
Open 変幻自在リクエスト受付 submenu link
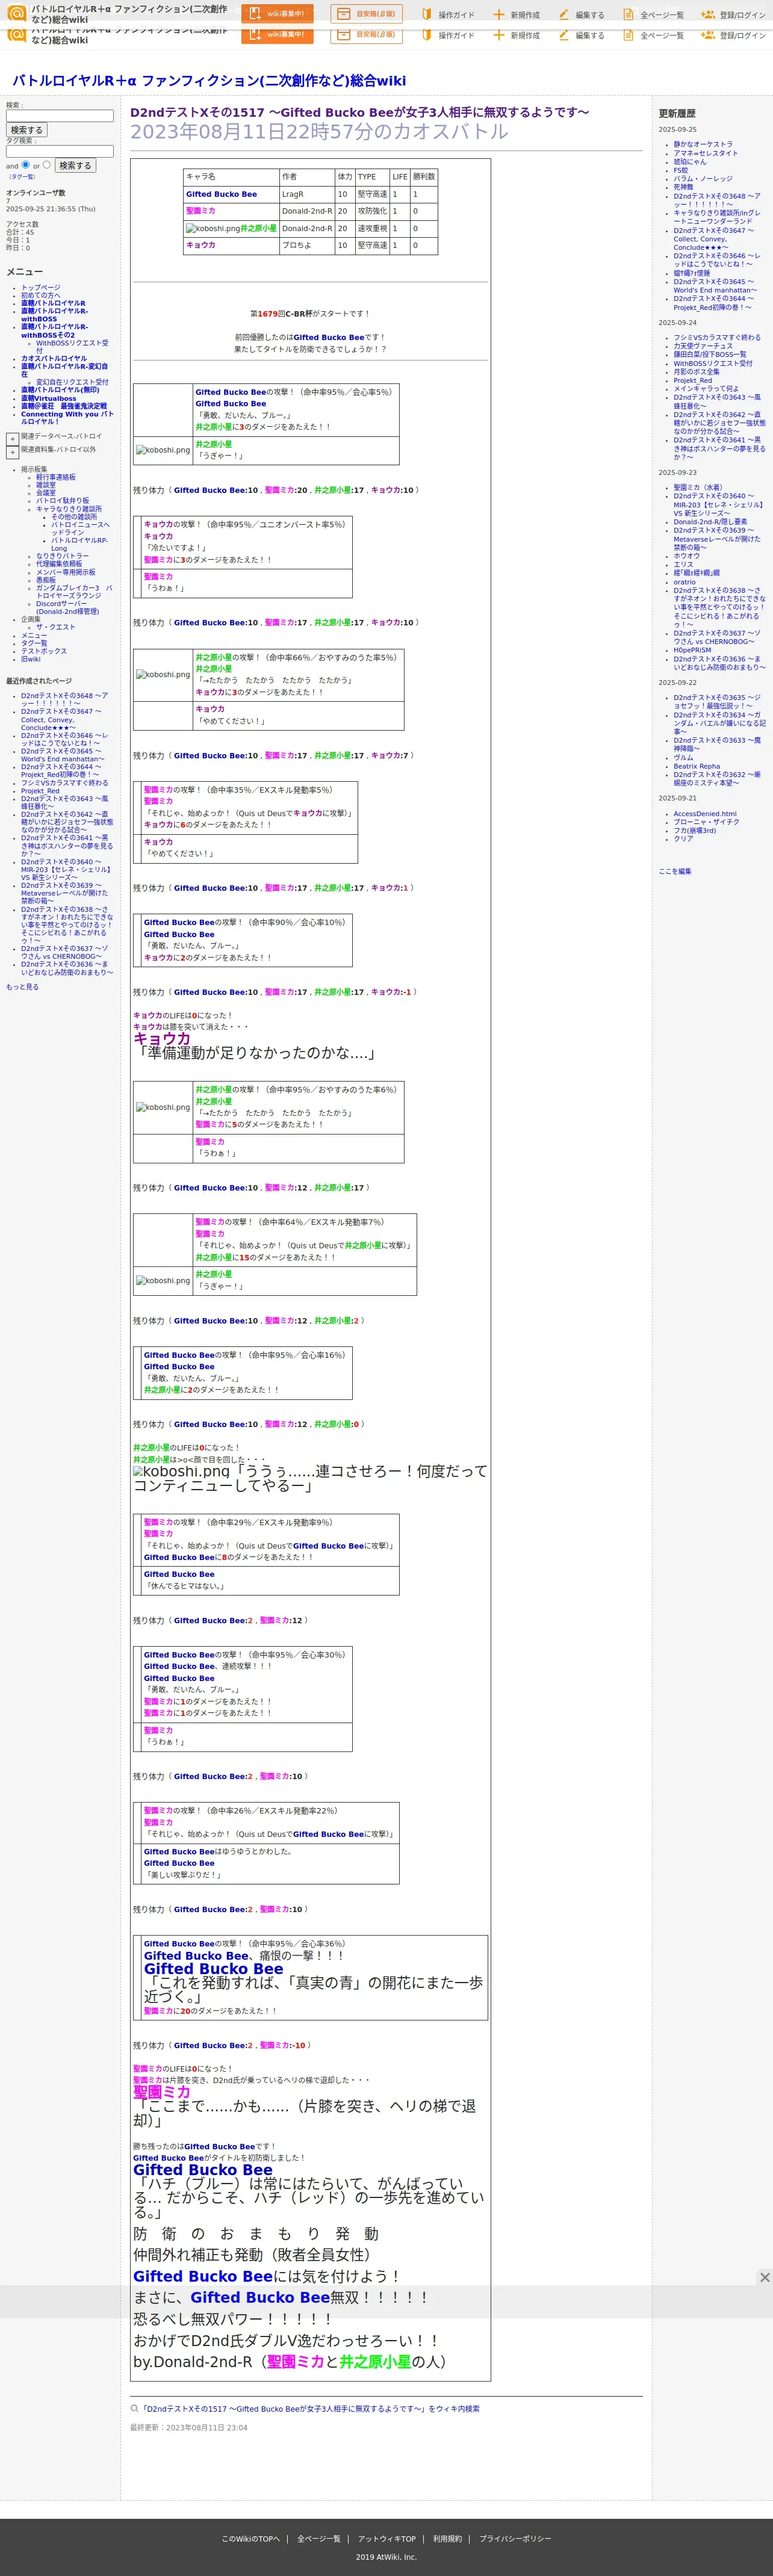[x=72, y=382]
